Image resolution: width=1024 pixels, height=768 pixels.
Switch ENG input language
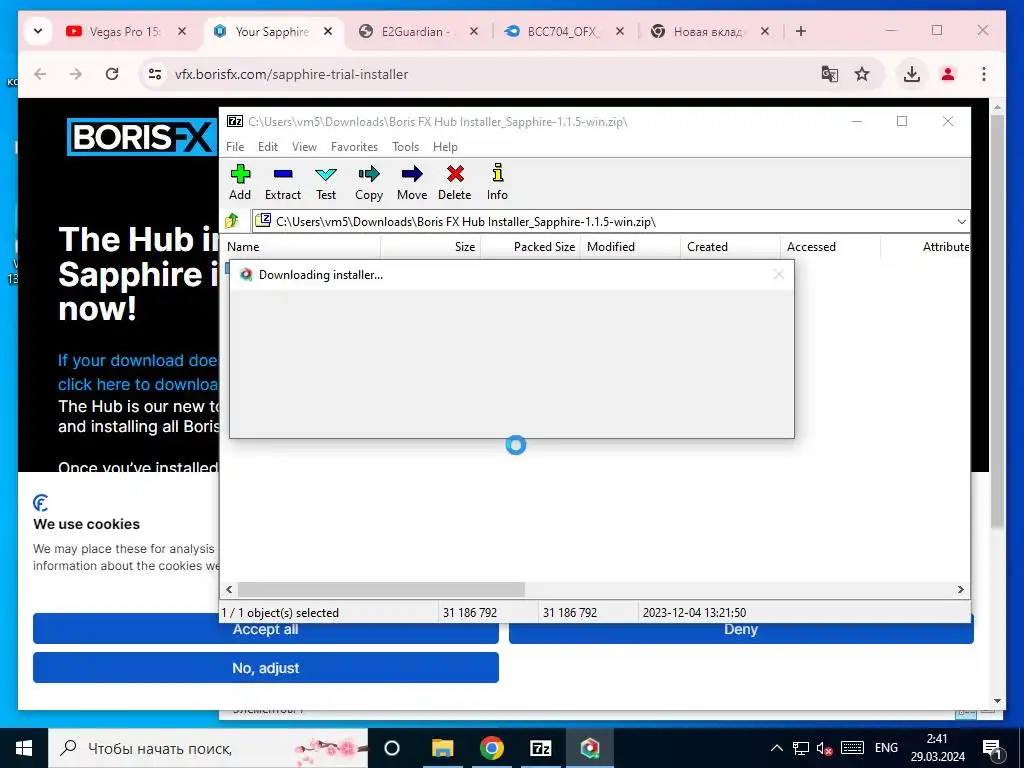[x=886, y=748]
